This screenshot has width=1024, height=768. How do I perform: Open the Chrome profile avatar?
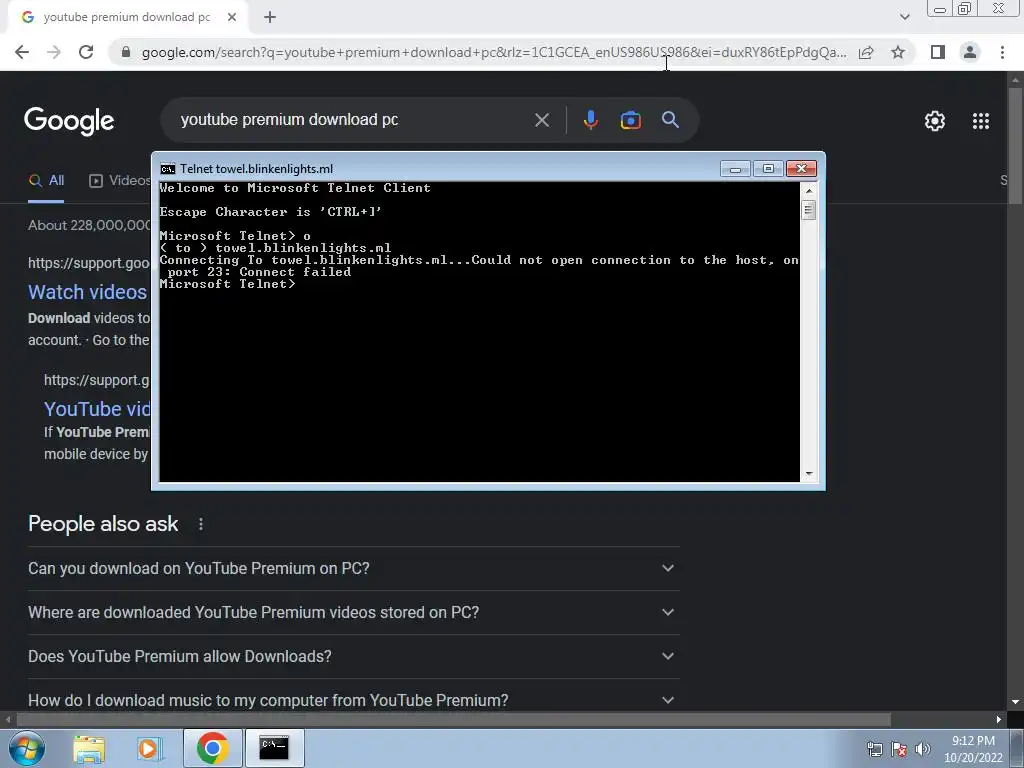tap(970, 52)
